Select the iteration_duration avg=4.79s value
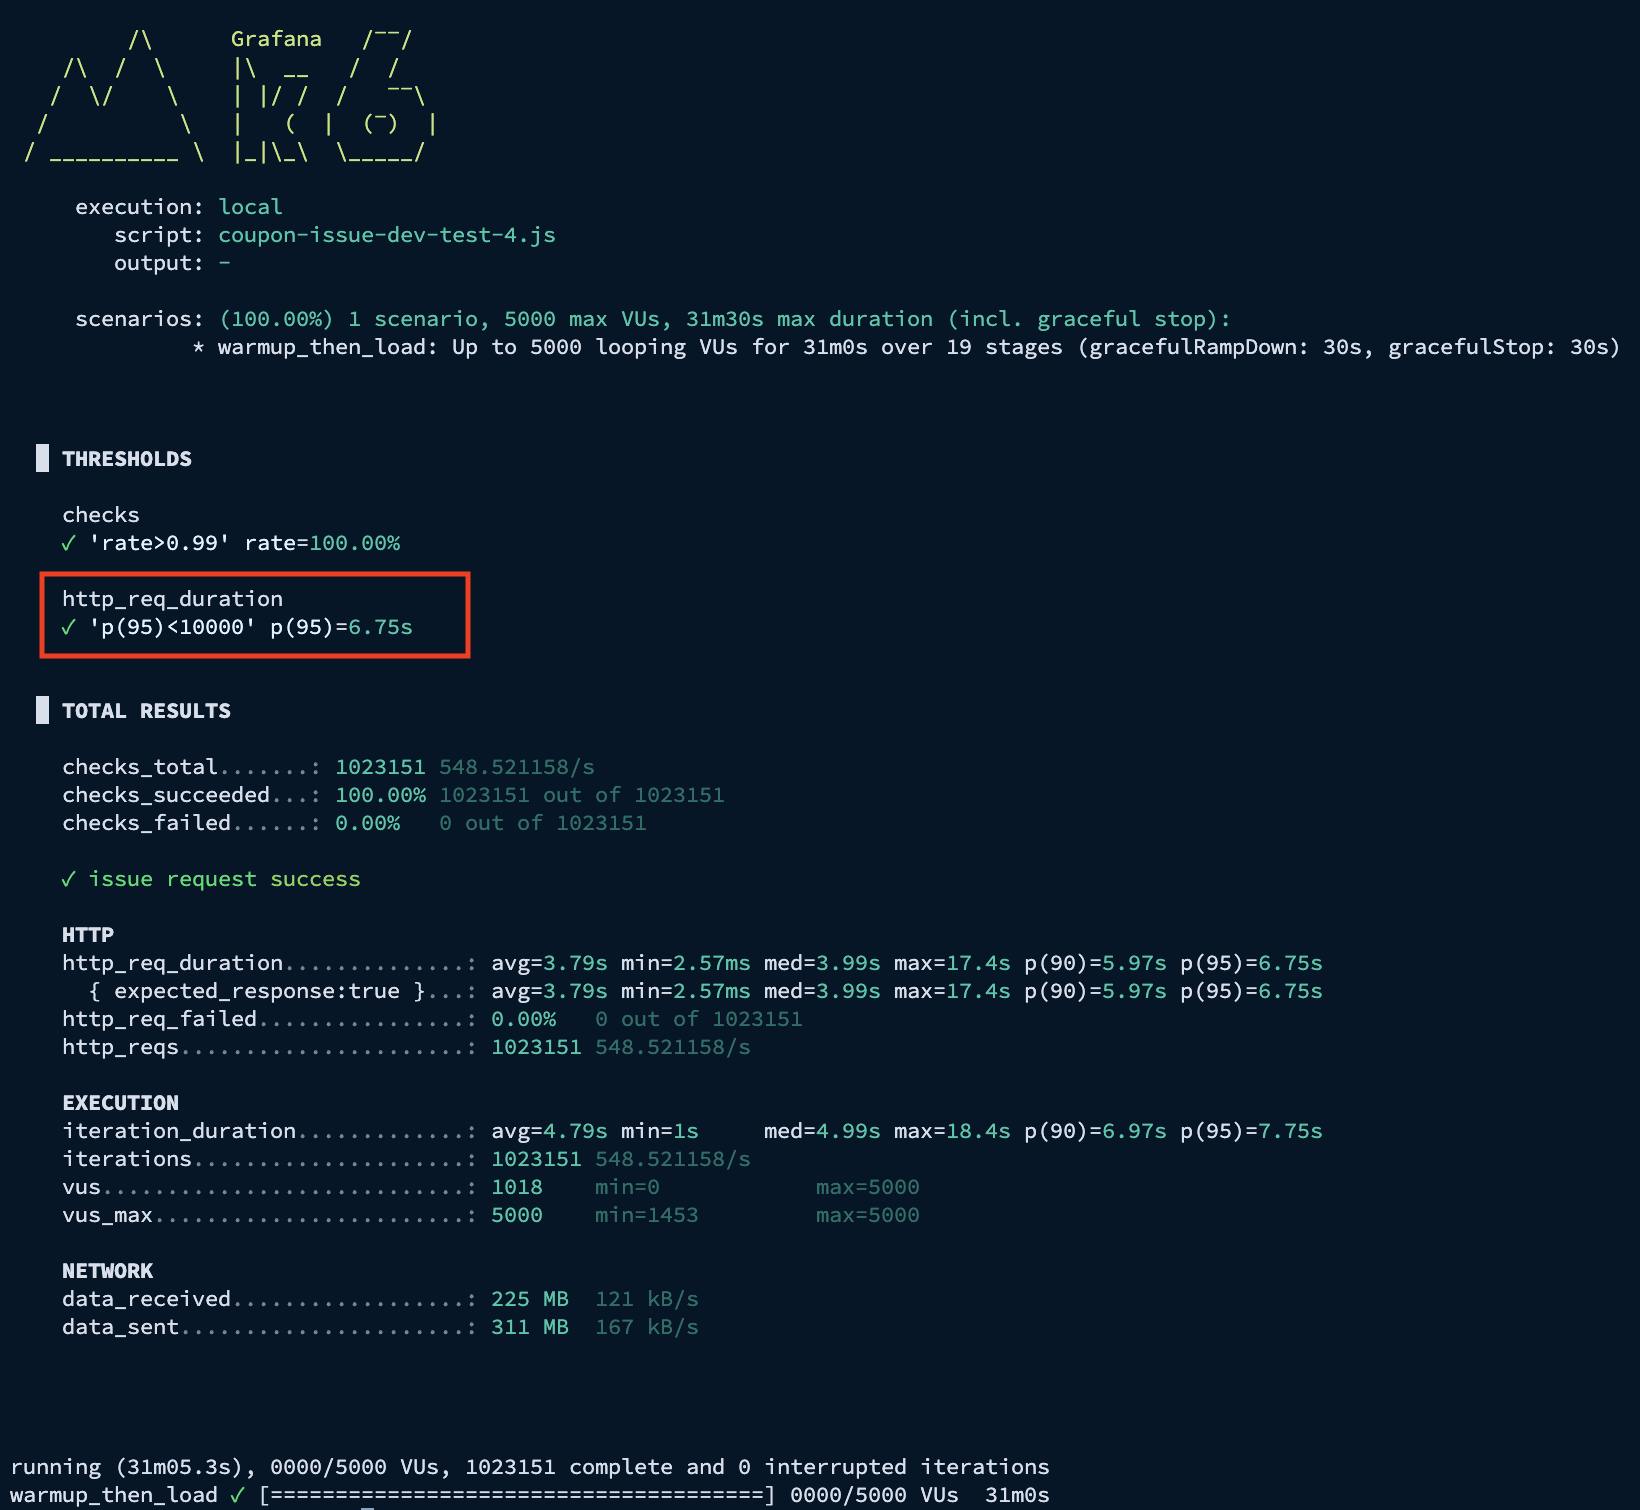This screenshot has height=1510, width=1640. point(549,1131)
